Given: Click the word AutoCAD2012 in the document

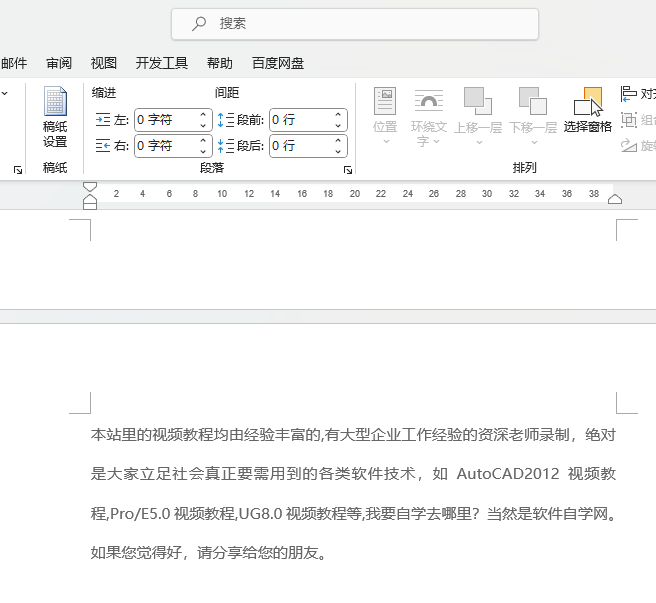Looking at the screenshot, I should [x=508, y=474].
